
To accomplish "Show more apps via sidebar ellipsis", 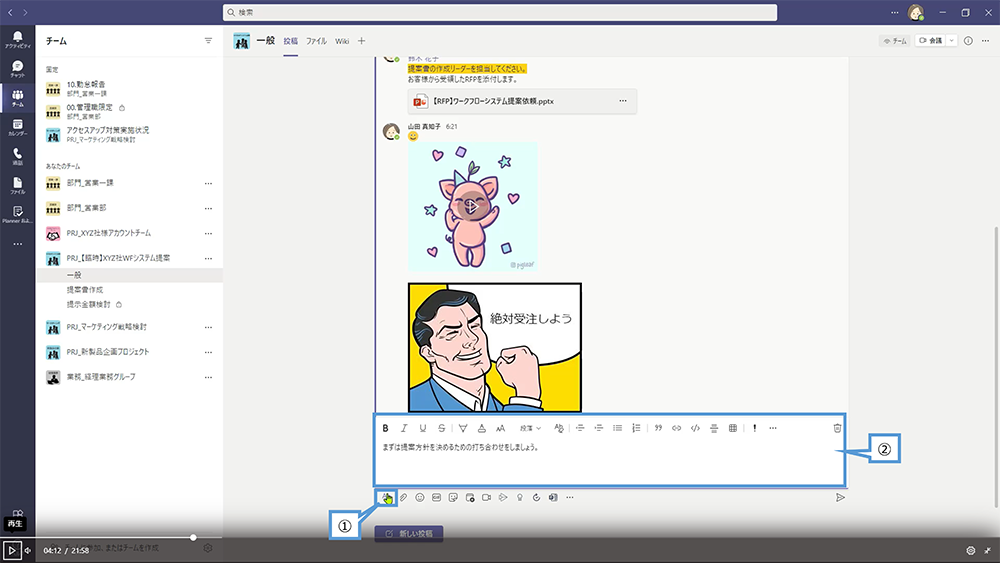I will pyautogui.click(x=17, y=244).
